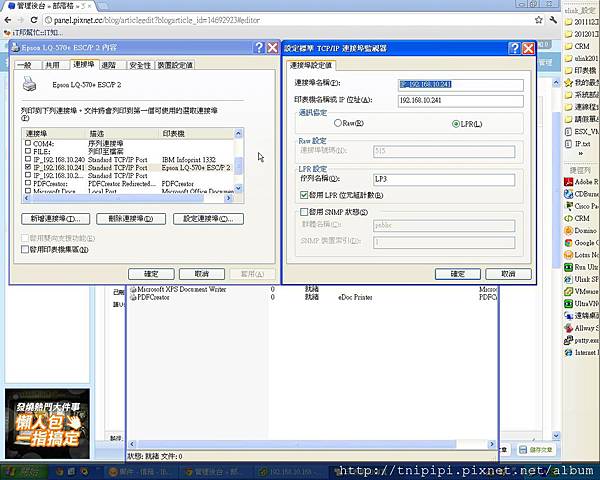
Task: Uncheck the IP_192.168.10.241 port checkbox
Action: point(28,167)
